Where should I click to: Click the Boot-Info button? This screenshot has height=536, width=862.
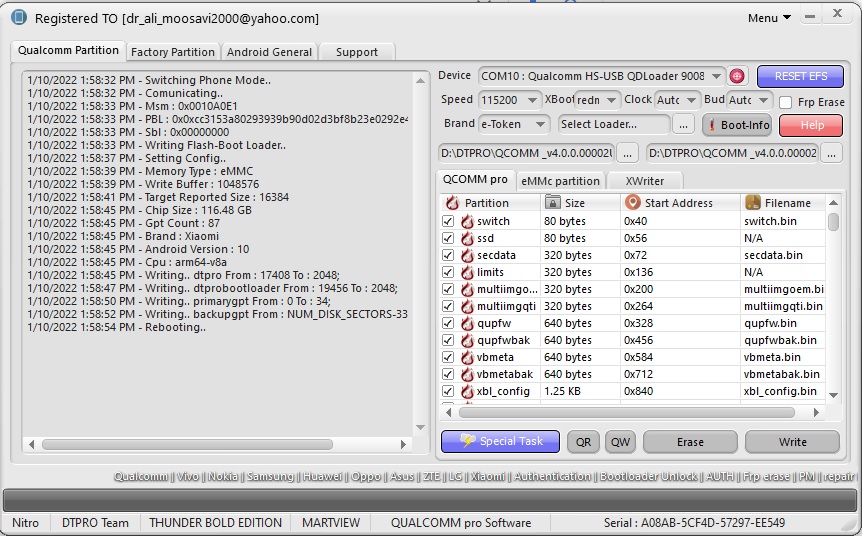pyautogui.click(x=737, y=125)
